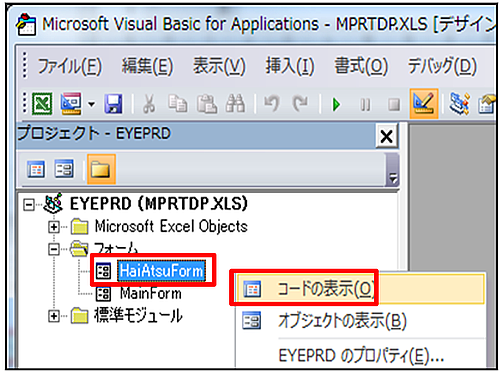The width and height of the screenshot is (500, 371).
Task: Save the project with floppy icon
Action: pos(113,104)
